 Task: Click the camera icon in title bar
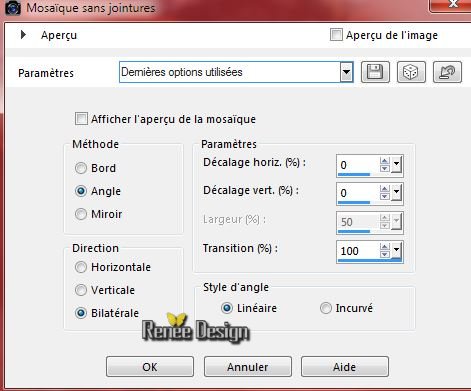tap(13, 7)
